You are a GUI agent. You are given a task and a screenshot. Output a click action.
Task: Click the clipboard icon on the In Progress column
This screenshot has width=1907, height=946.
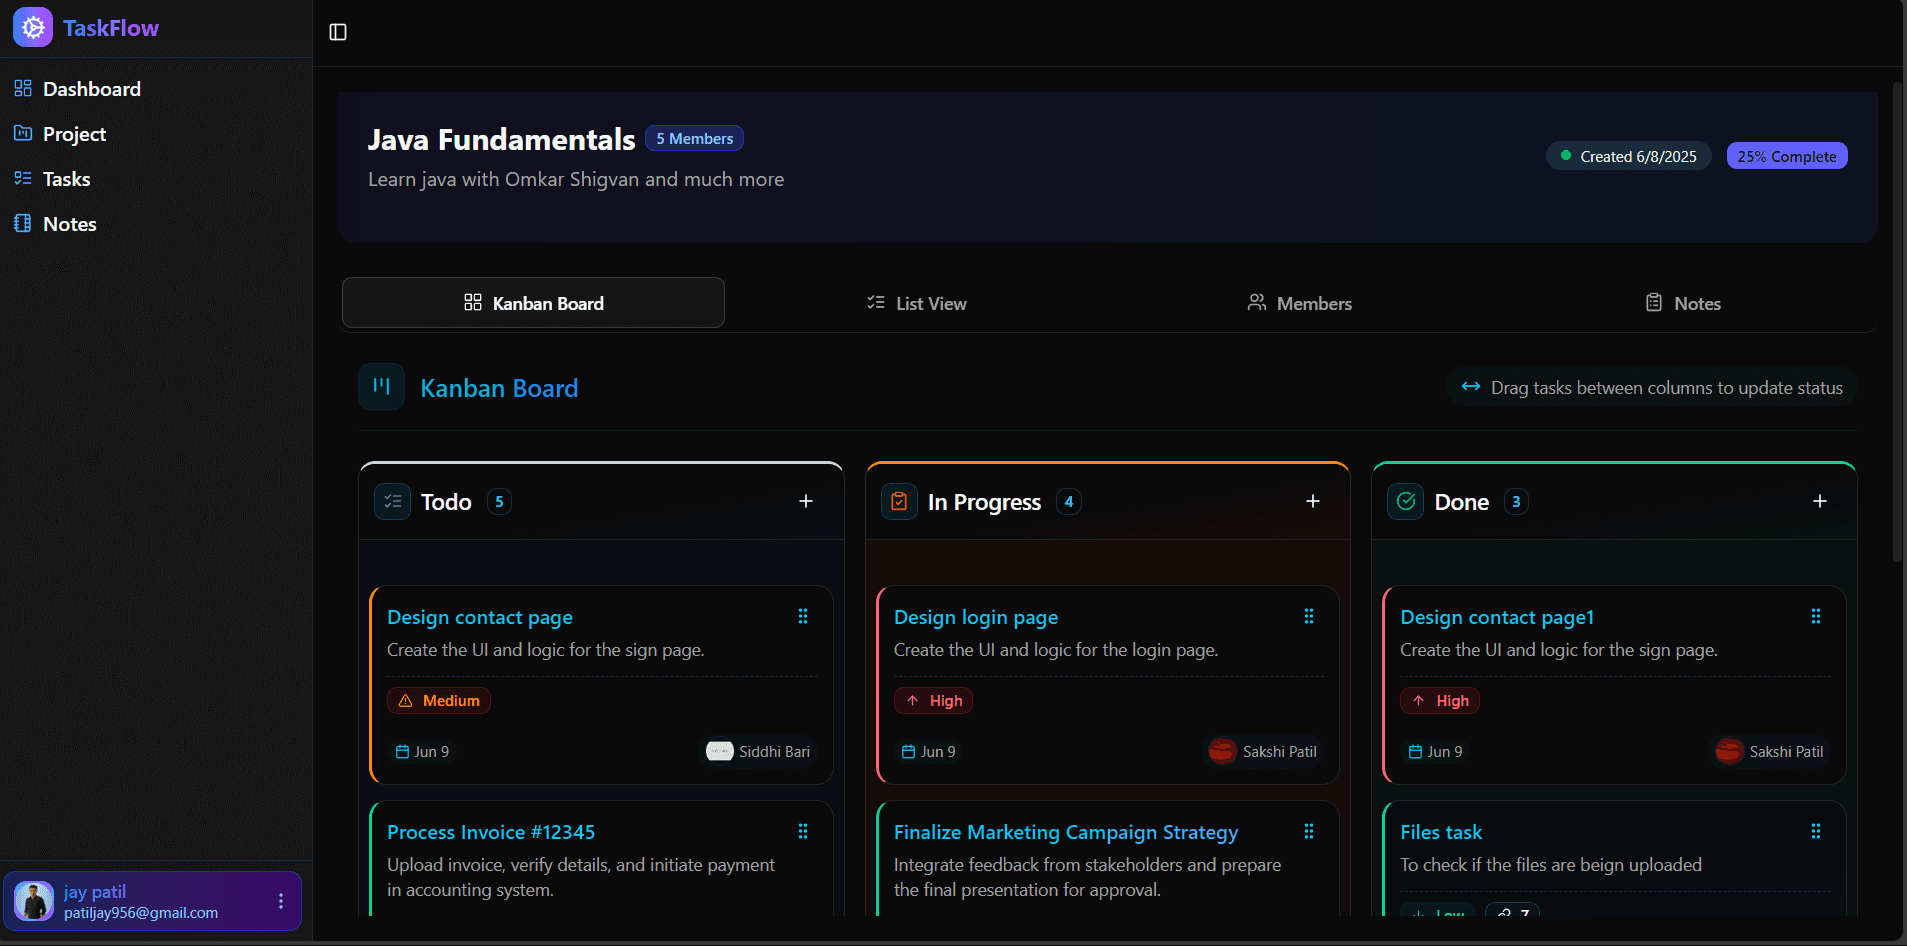pyautogui.click(x=899, y=501)
